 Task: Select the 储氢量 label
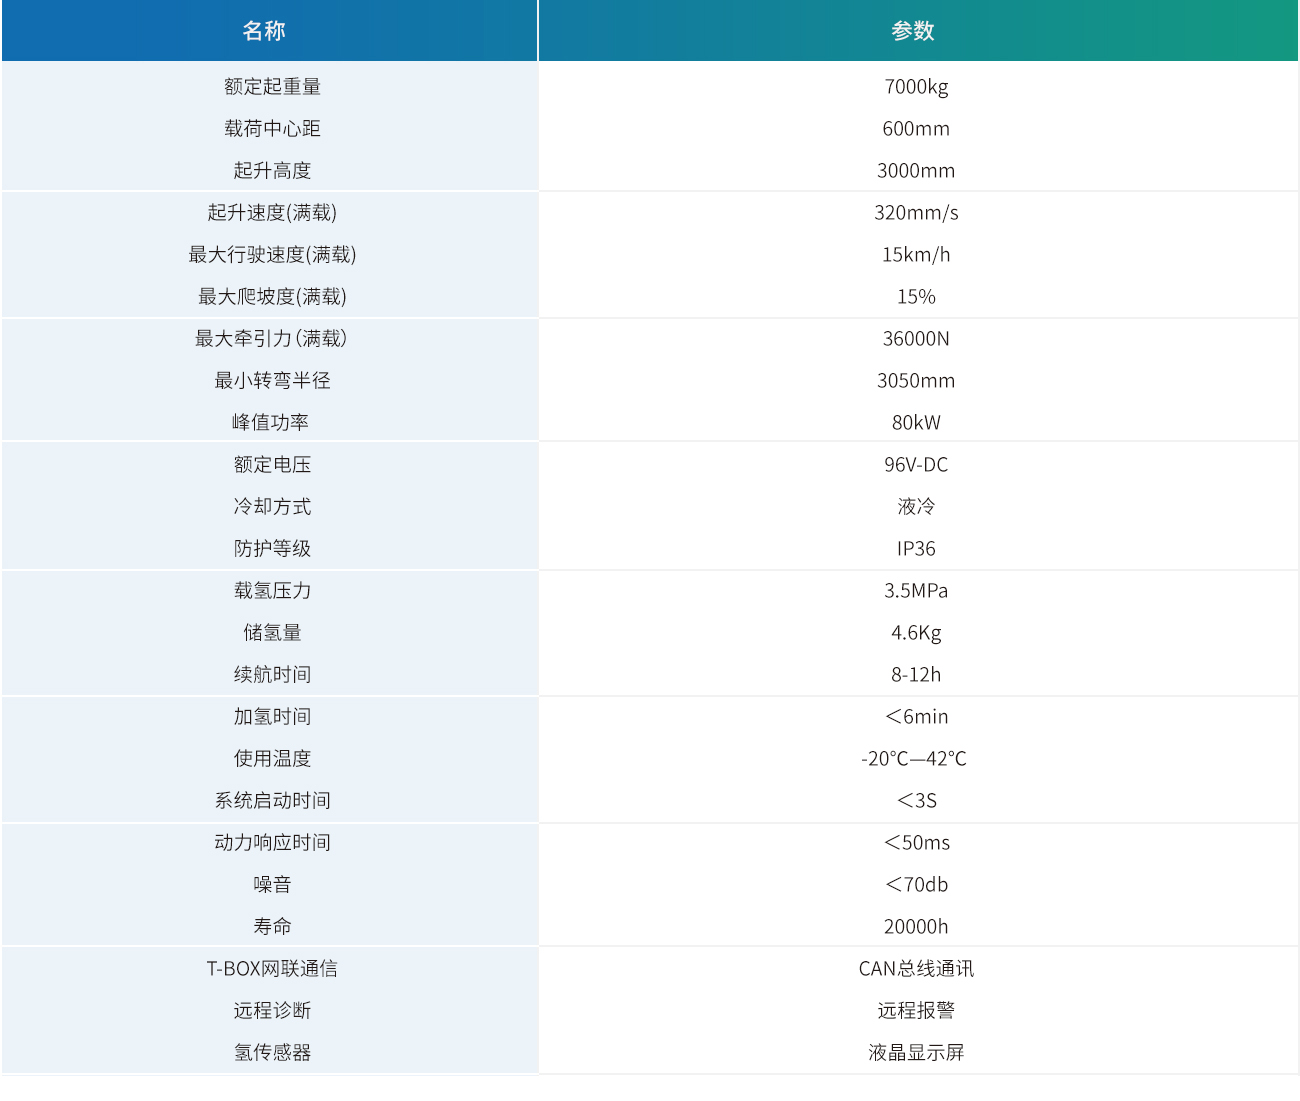pos(272,633)
